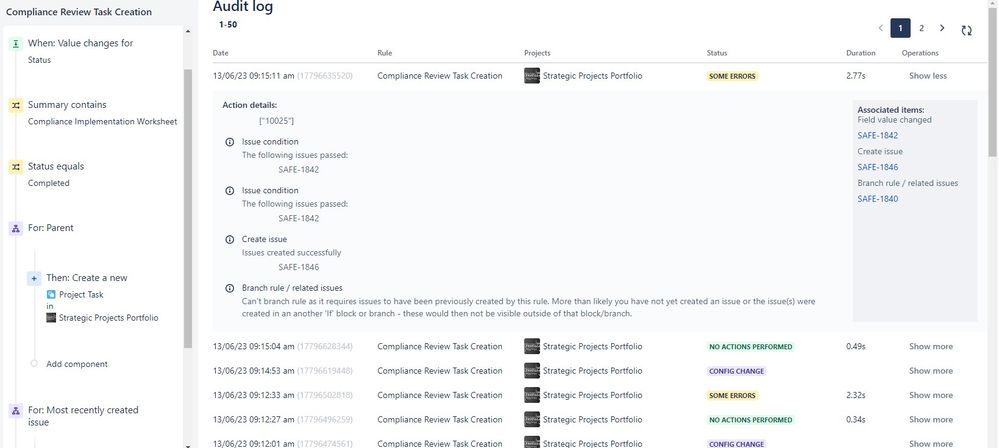Click the sidebar scroll-up arrow
The height and width of the screenshot is (448, 999).
pyautogui.click(x=187, y=31)
